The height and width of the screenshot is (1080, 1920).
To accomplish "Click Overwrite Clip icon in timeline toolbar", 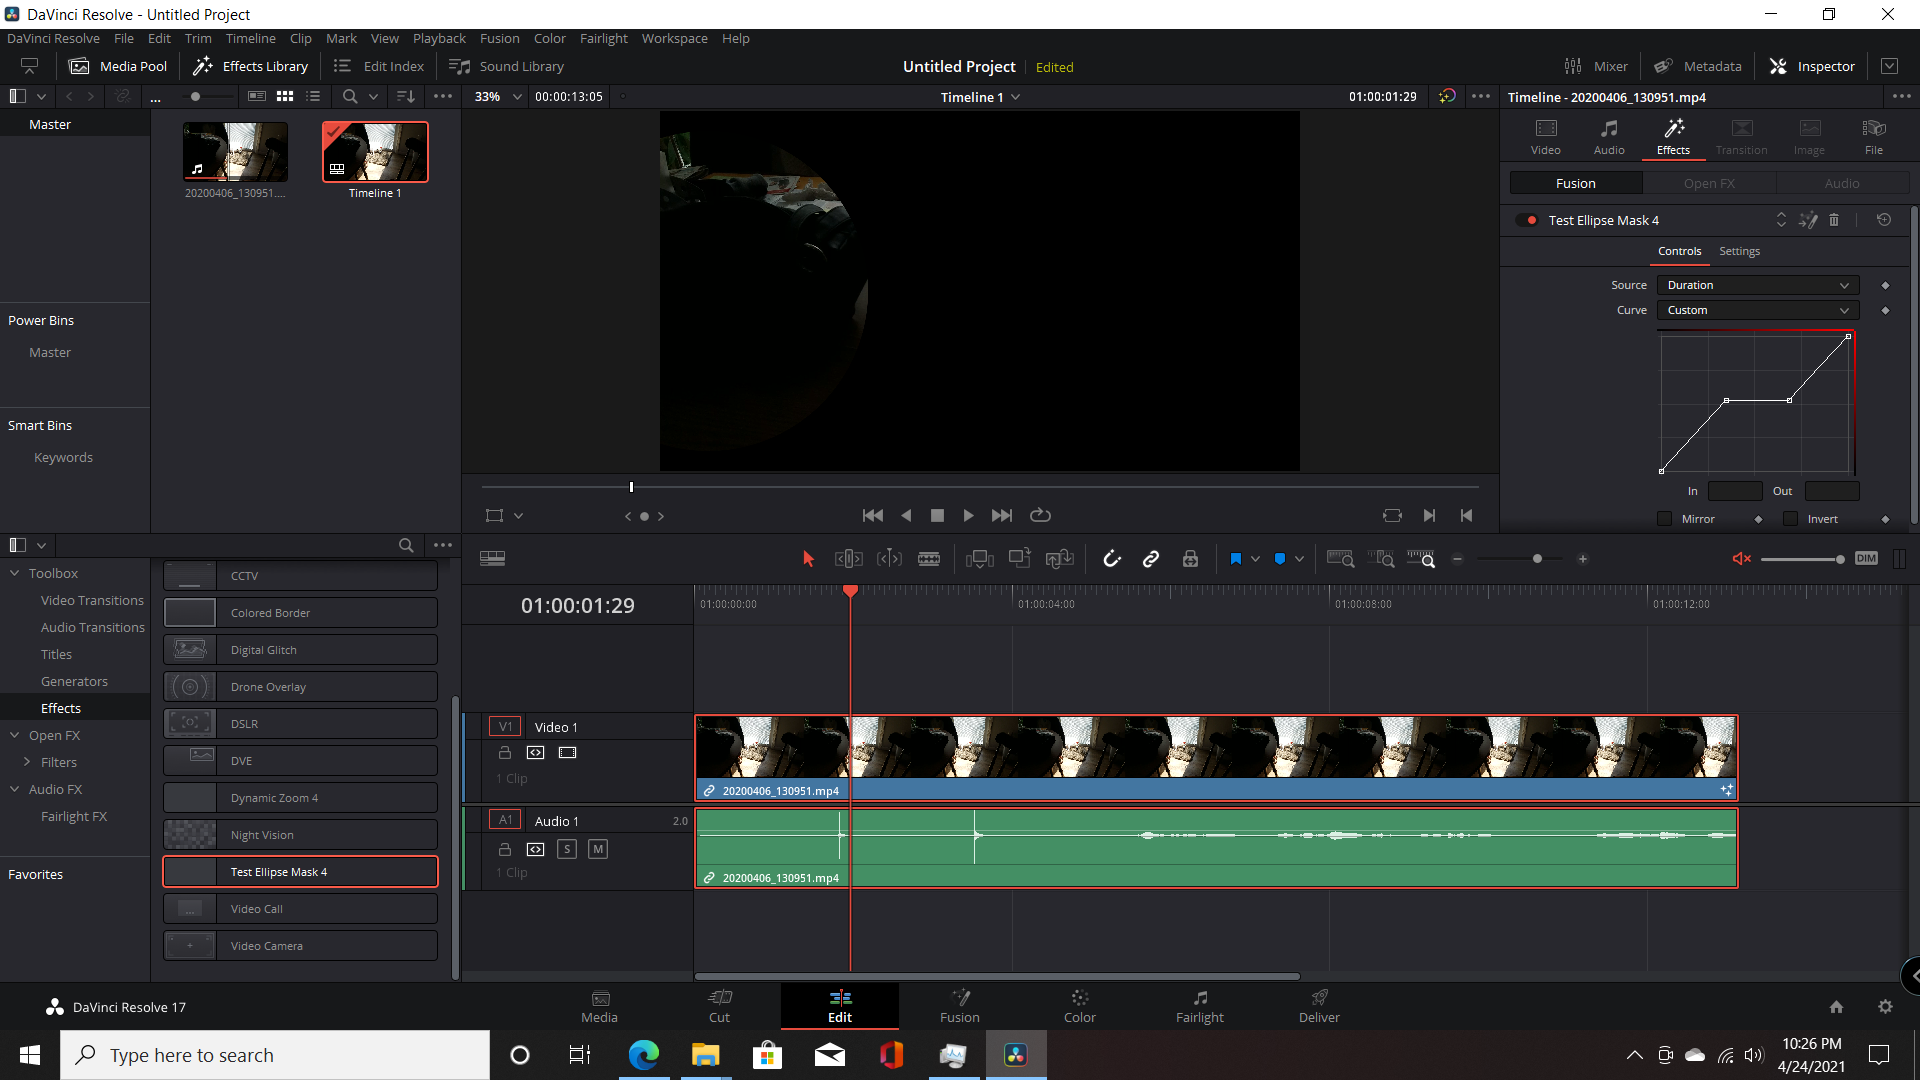I will (x=1019, y=559).
